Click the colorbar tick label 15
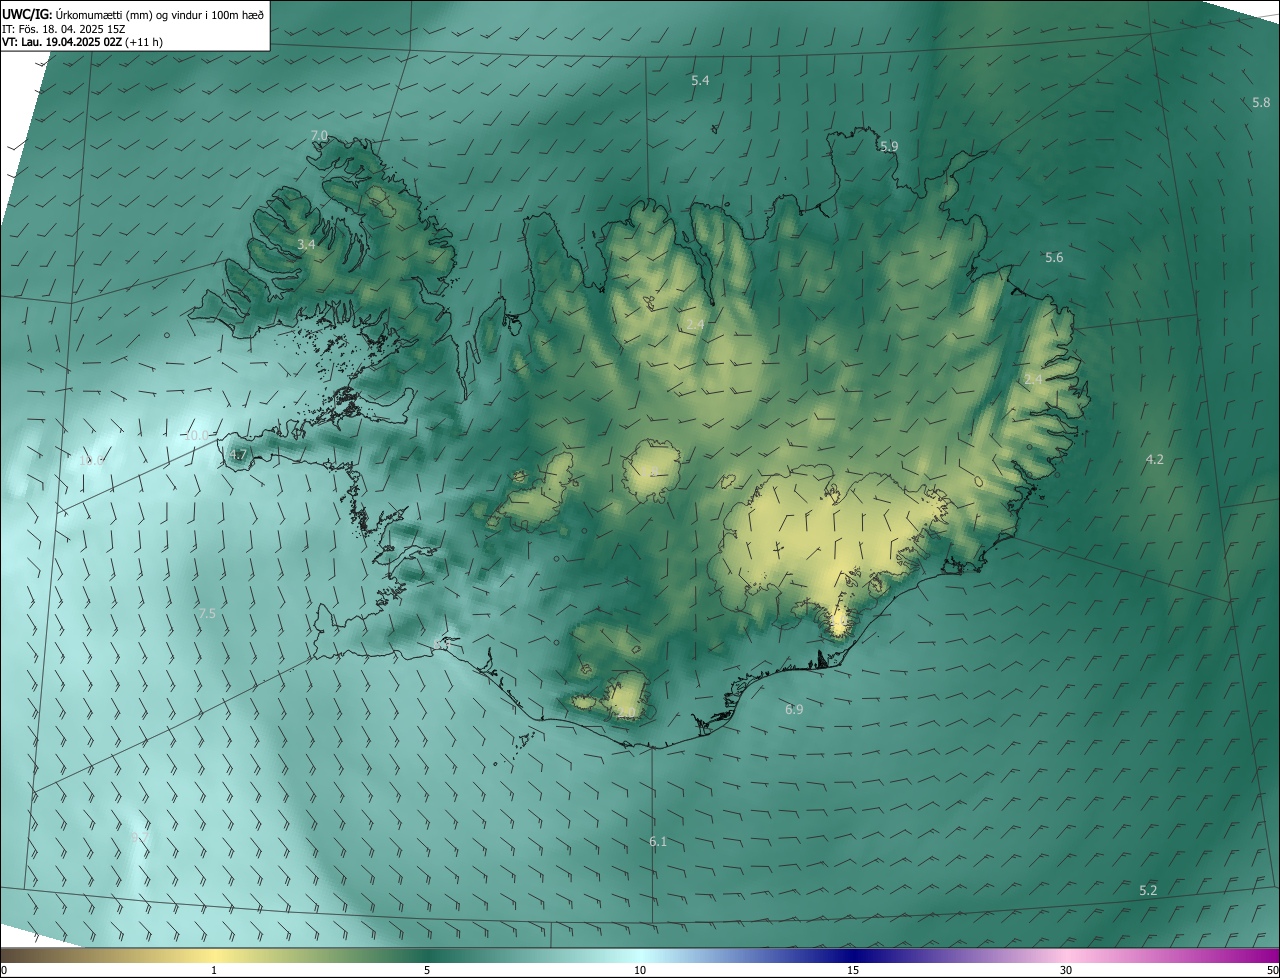 point(853,971)
